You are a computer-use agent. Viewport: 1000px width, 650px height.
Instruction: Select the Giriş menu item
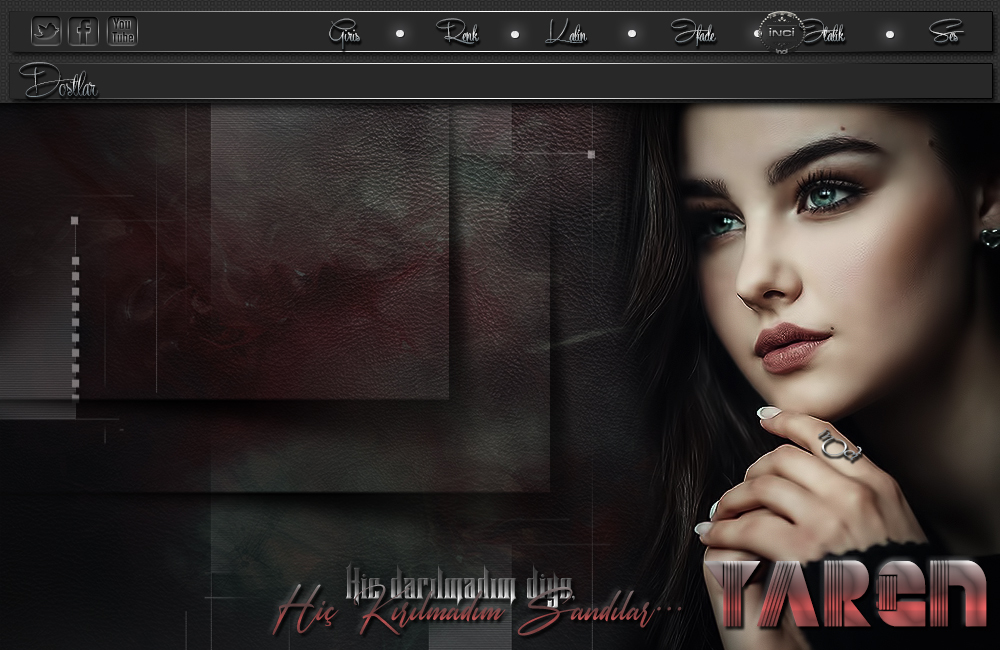coord(345,34)
